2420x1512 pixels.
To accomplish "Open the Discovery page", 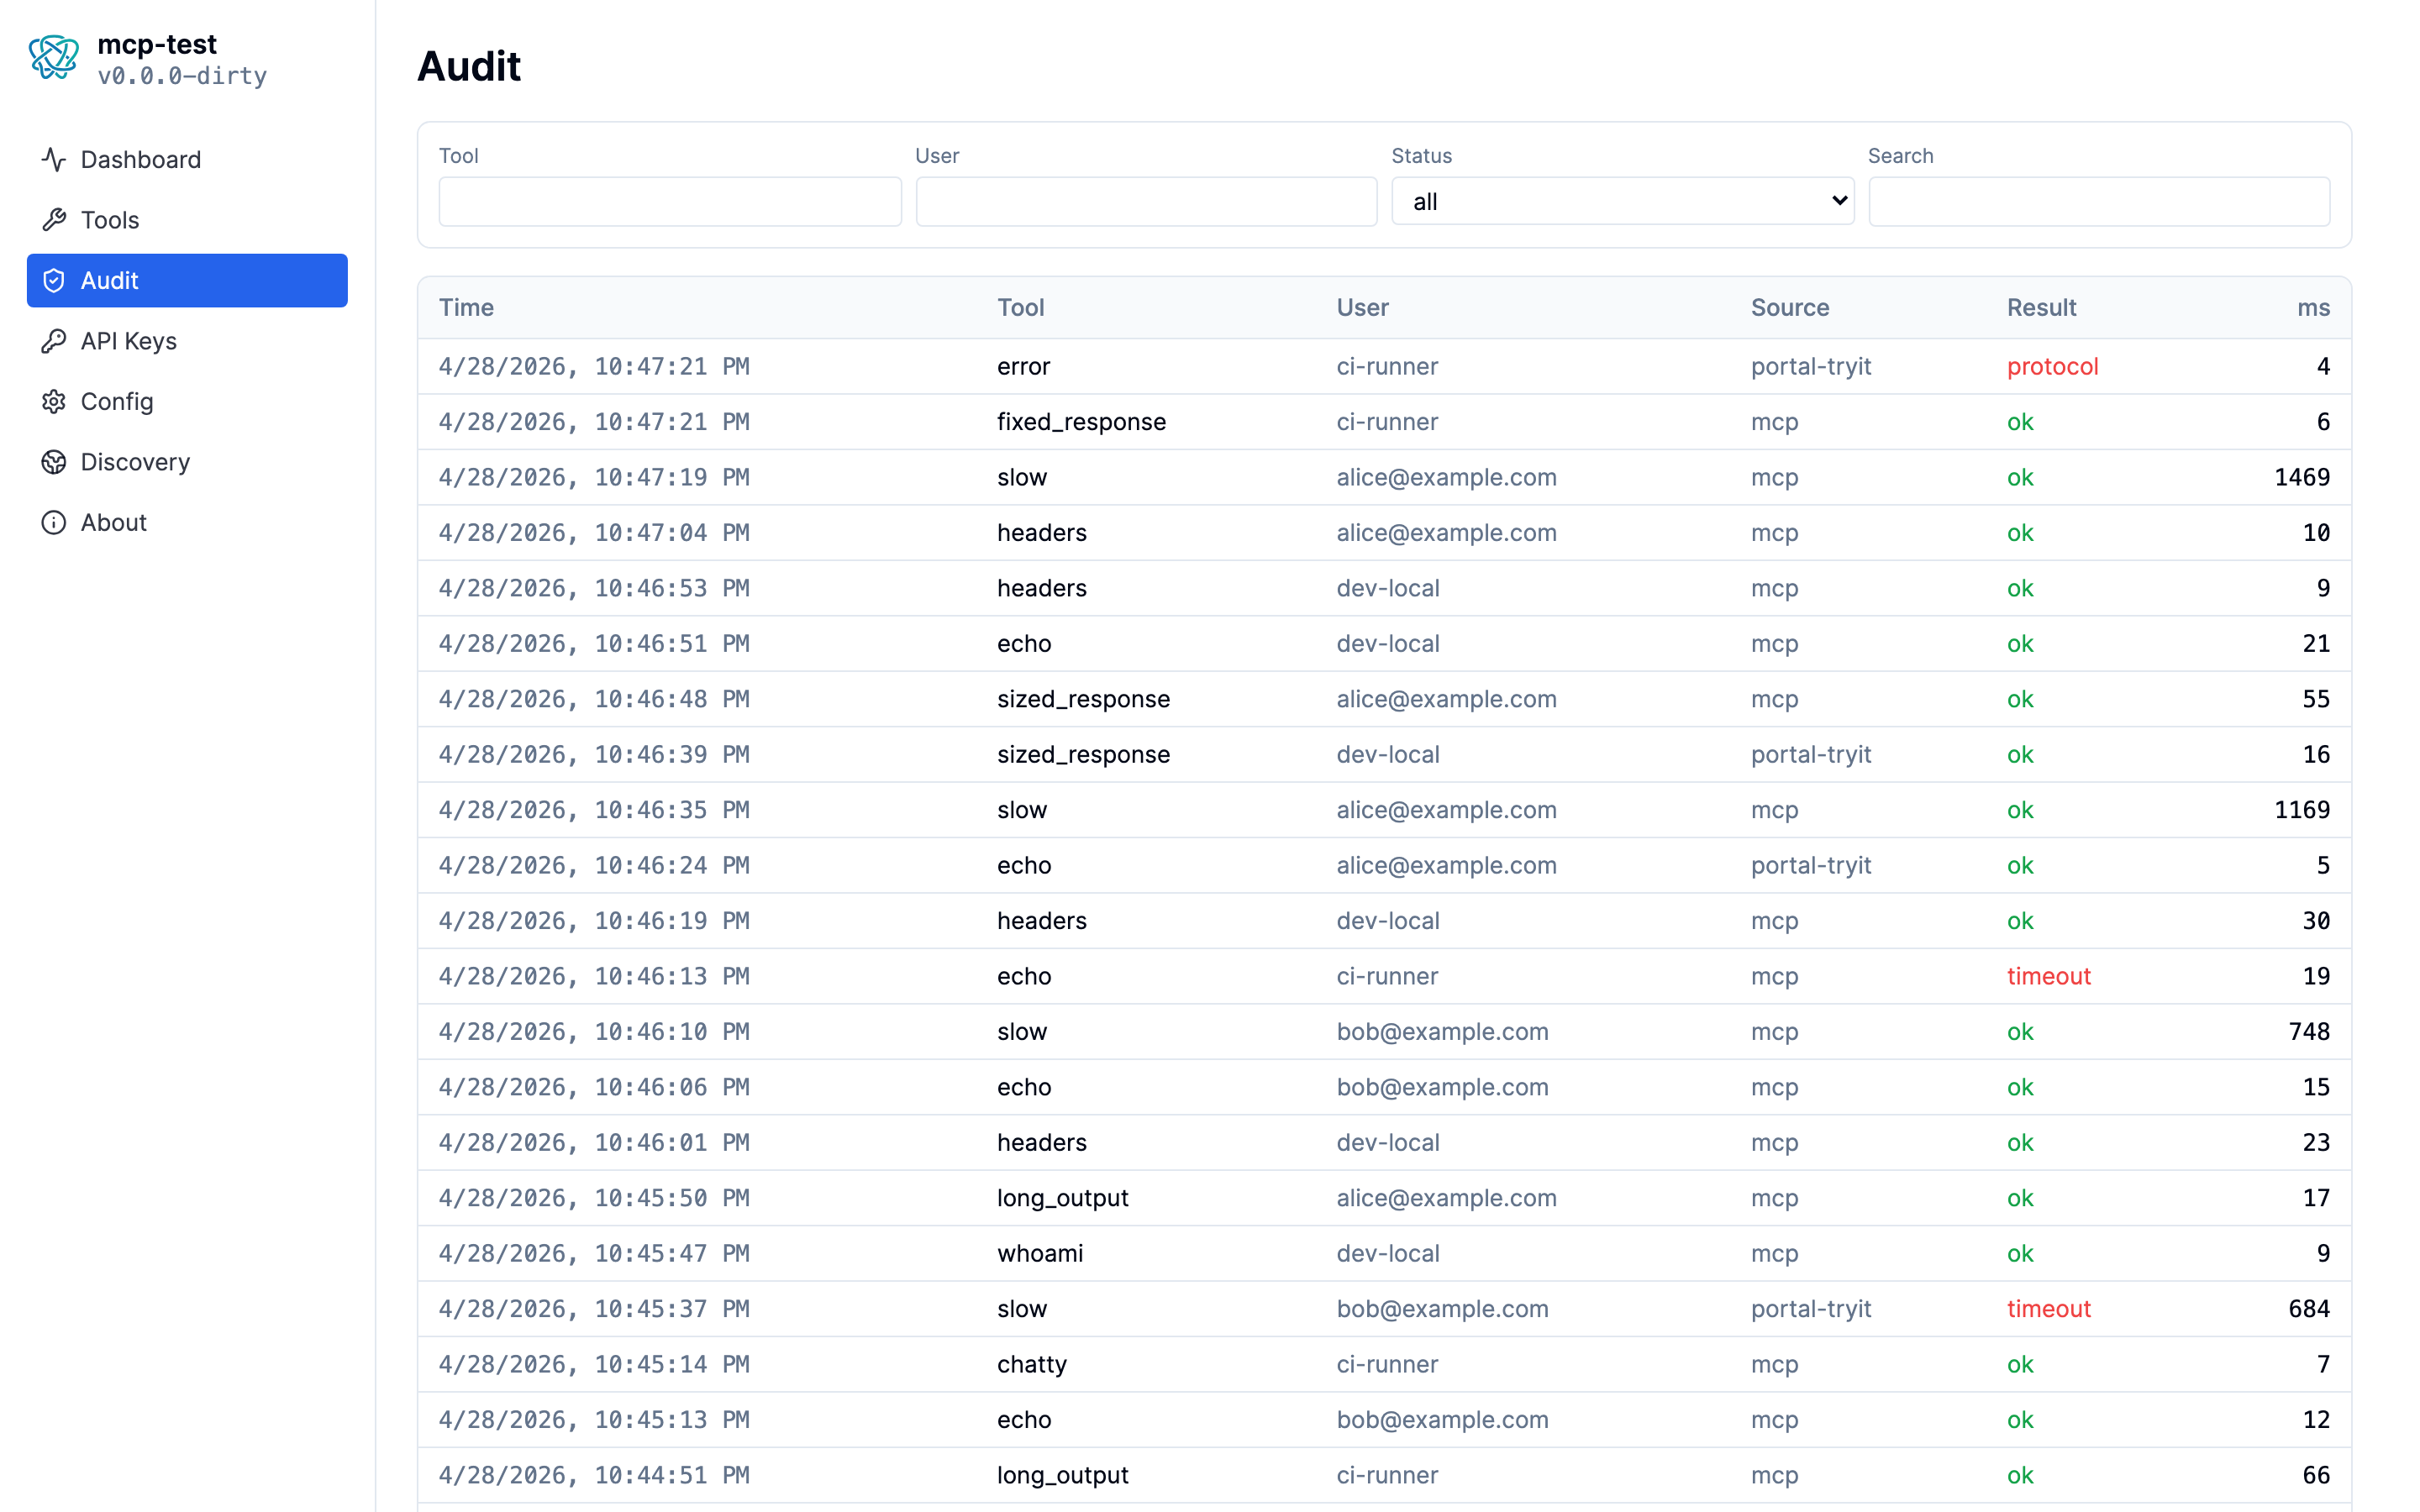I will coord(135,461).
